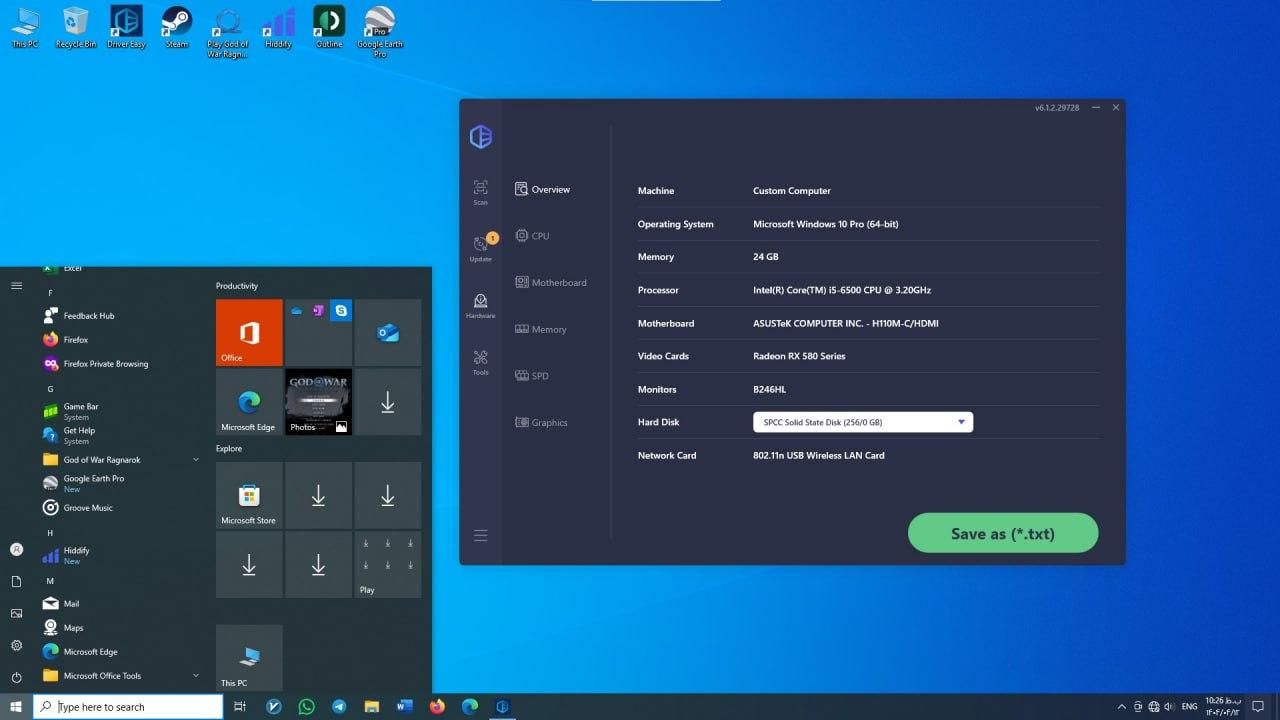Click the Windows Start button
This screenshot has width=1280, height=720.
(16, 707)
